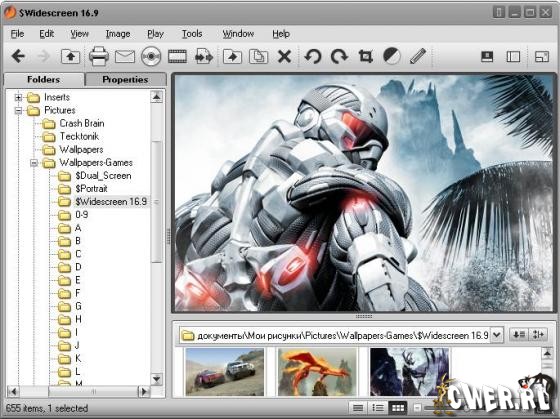
Task: Open the folder path dropdown
Action: pyautogui.click(x=497, y=335)
